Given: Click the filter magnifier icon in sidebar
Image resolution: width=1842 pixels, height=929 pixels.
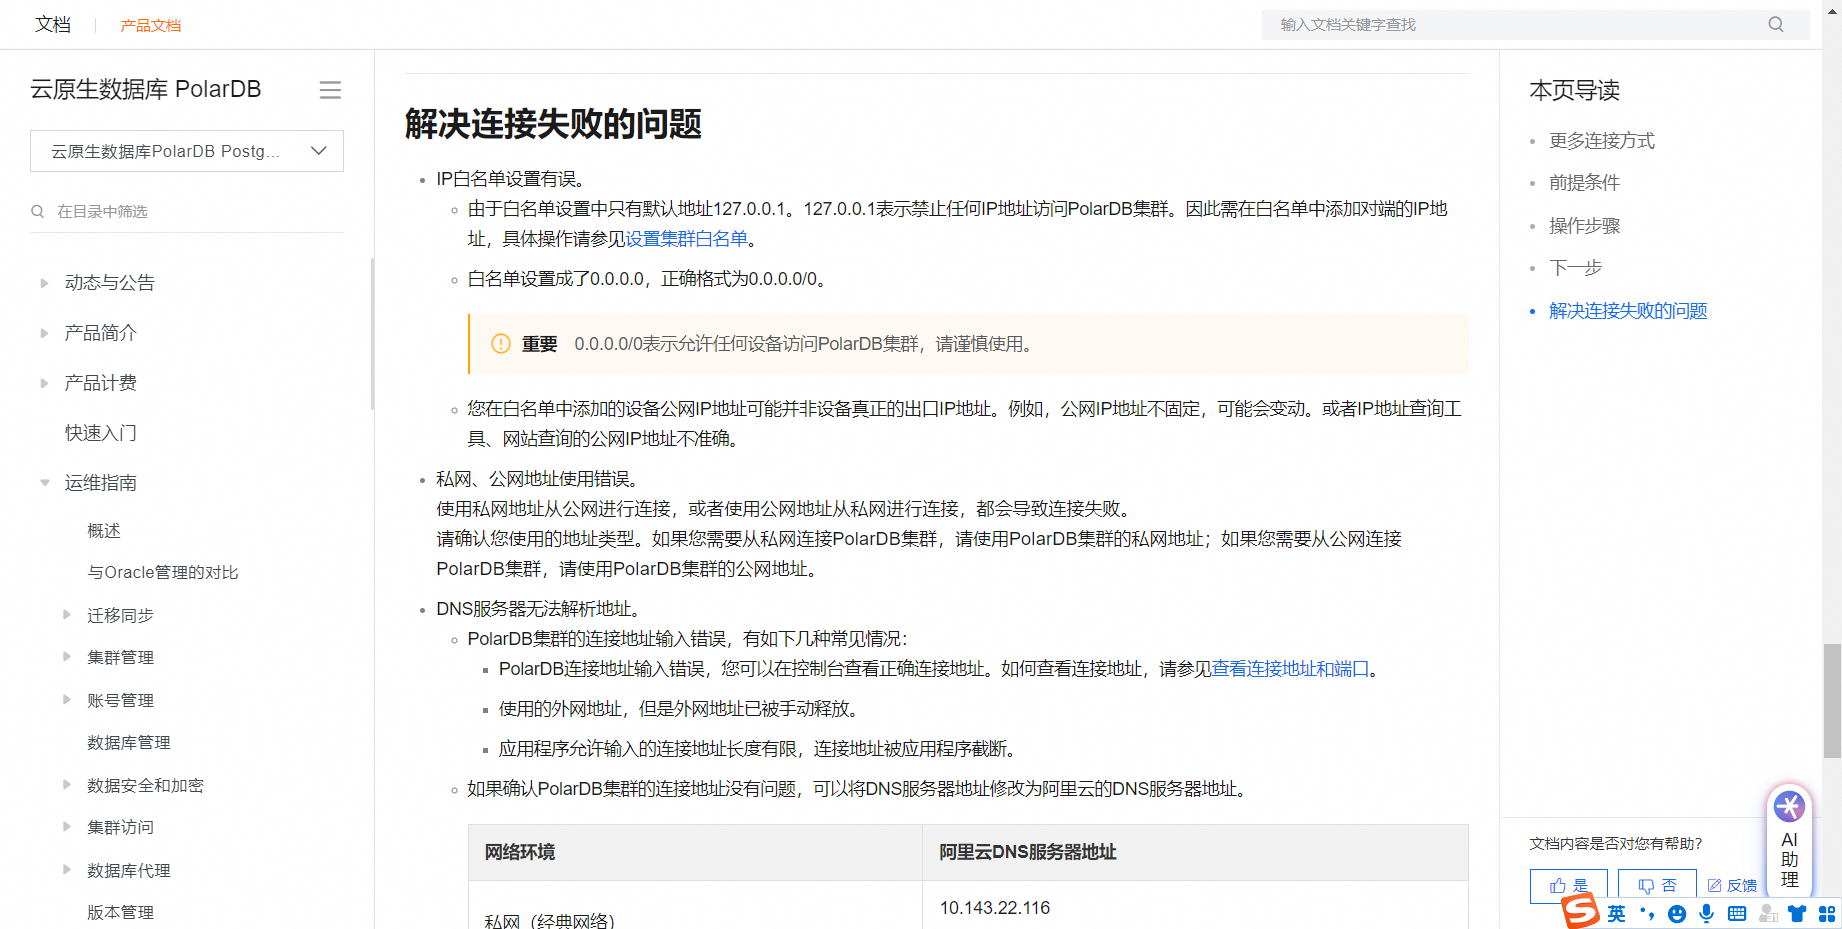Looking at the screenshot, I should coord(38,211).
